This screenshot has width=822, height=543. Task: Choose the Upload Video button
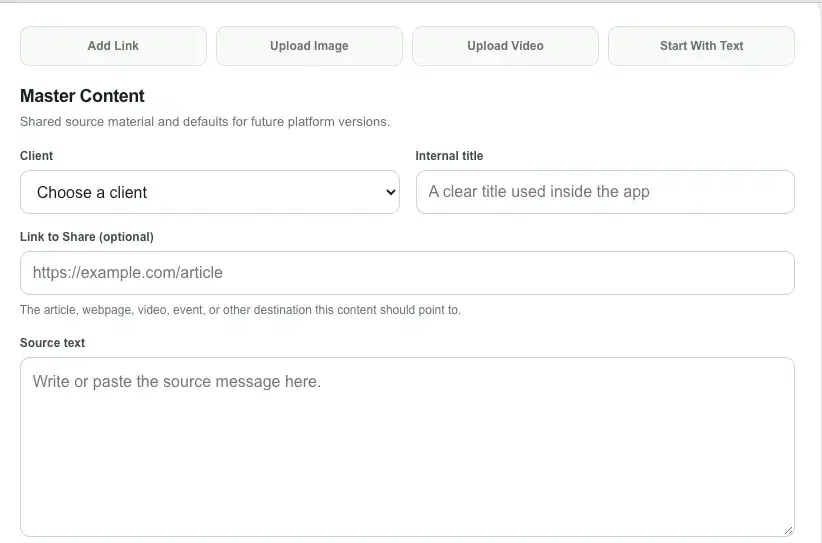(x=505, y=46)
